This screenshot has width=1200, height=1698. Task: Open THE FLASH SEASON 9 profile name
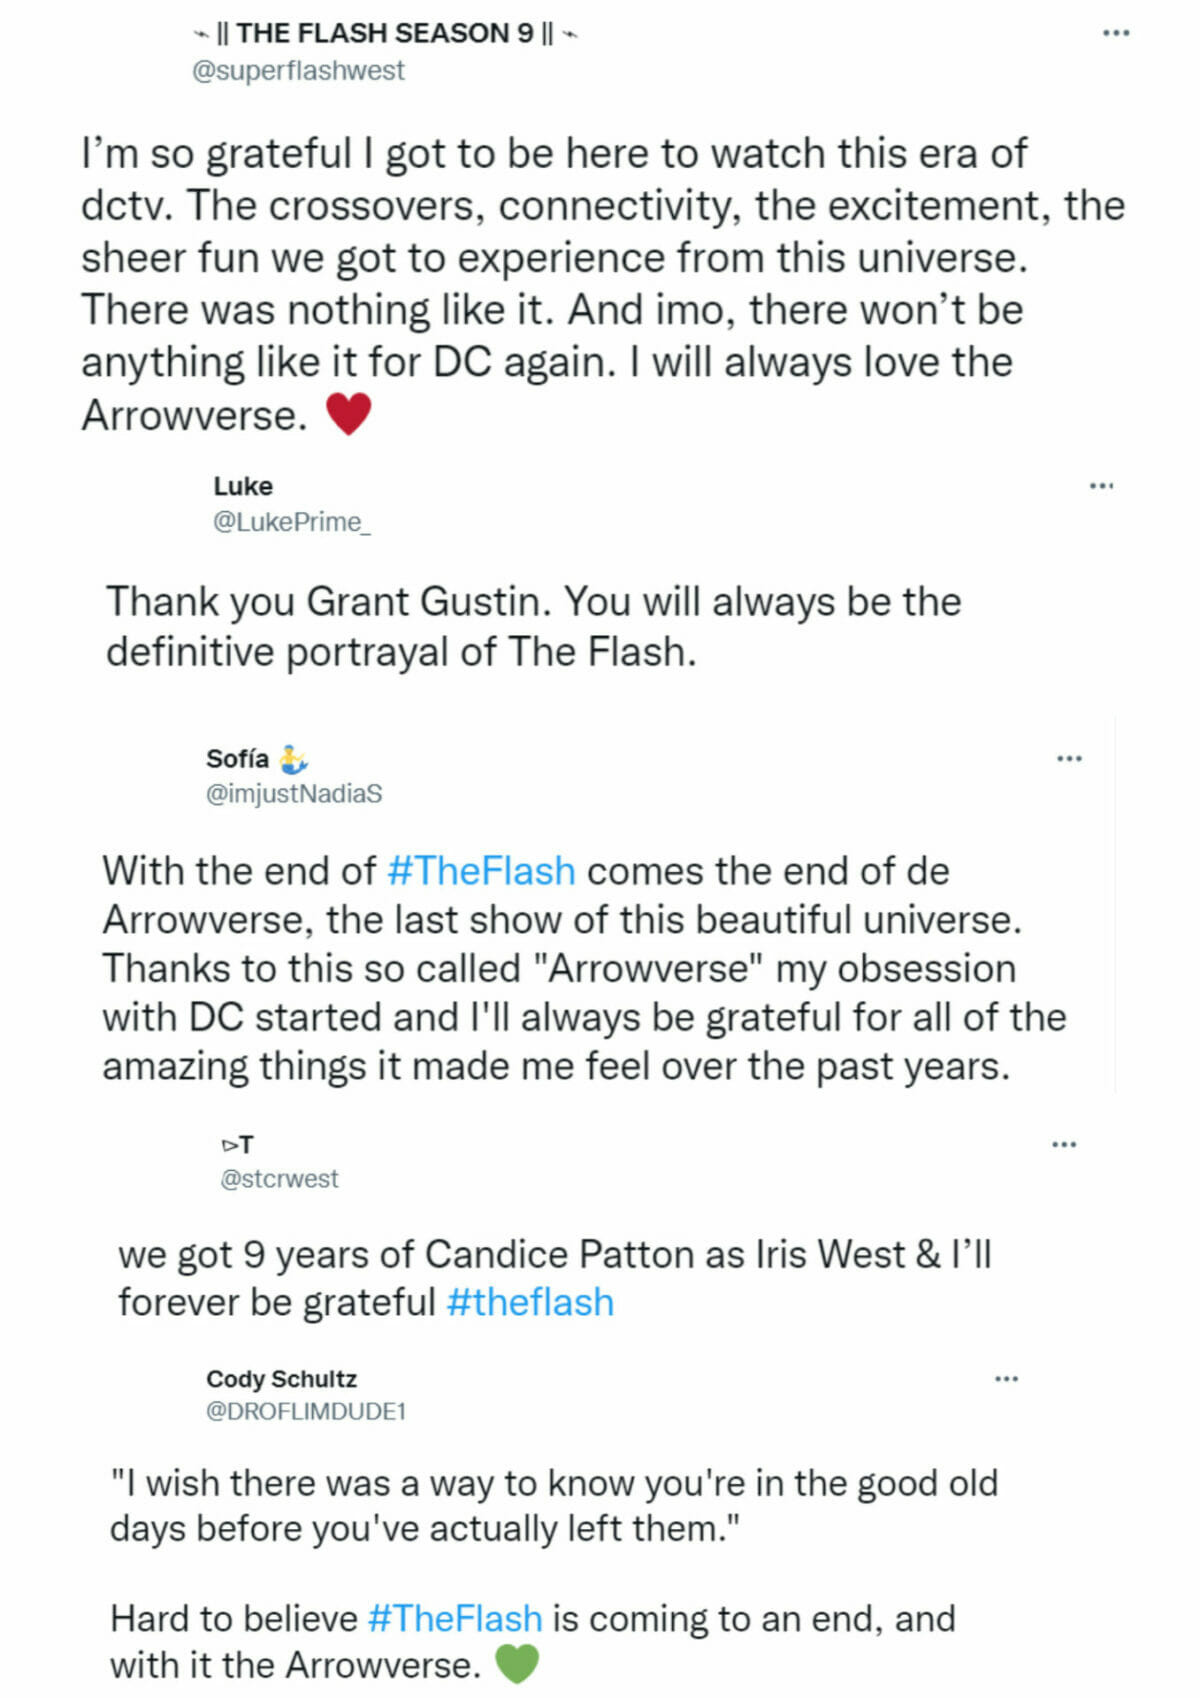pyautogui.click(x=385, y=34)
